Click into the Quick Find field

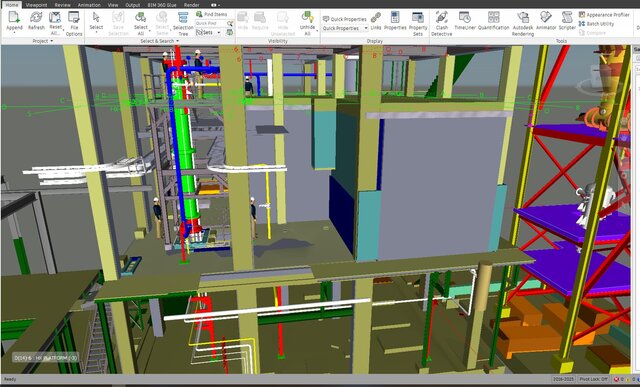(x=211, y=24)
